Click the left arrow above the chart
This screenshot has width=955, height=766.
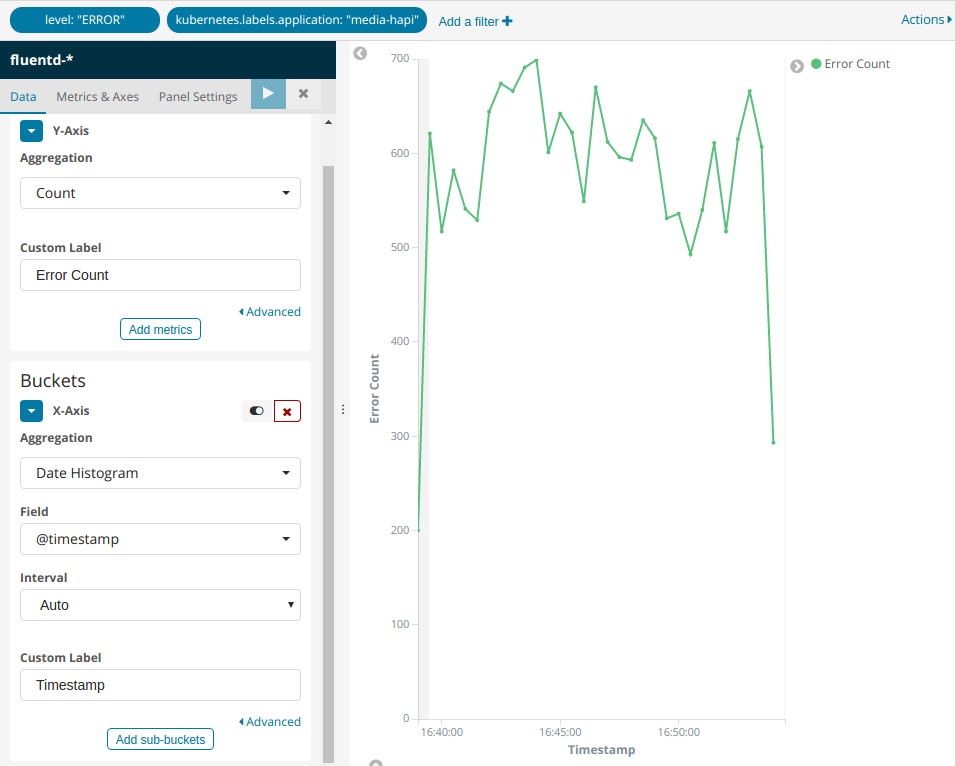360,54
